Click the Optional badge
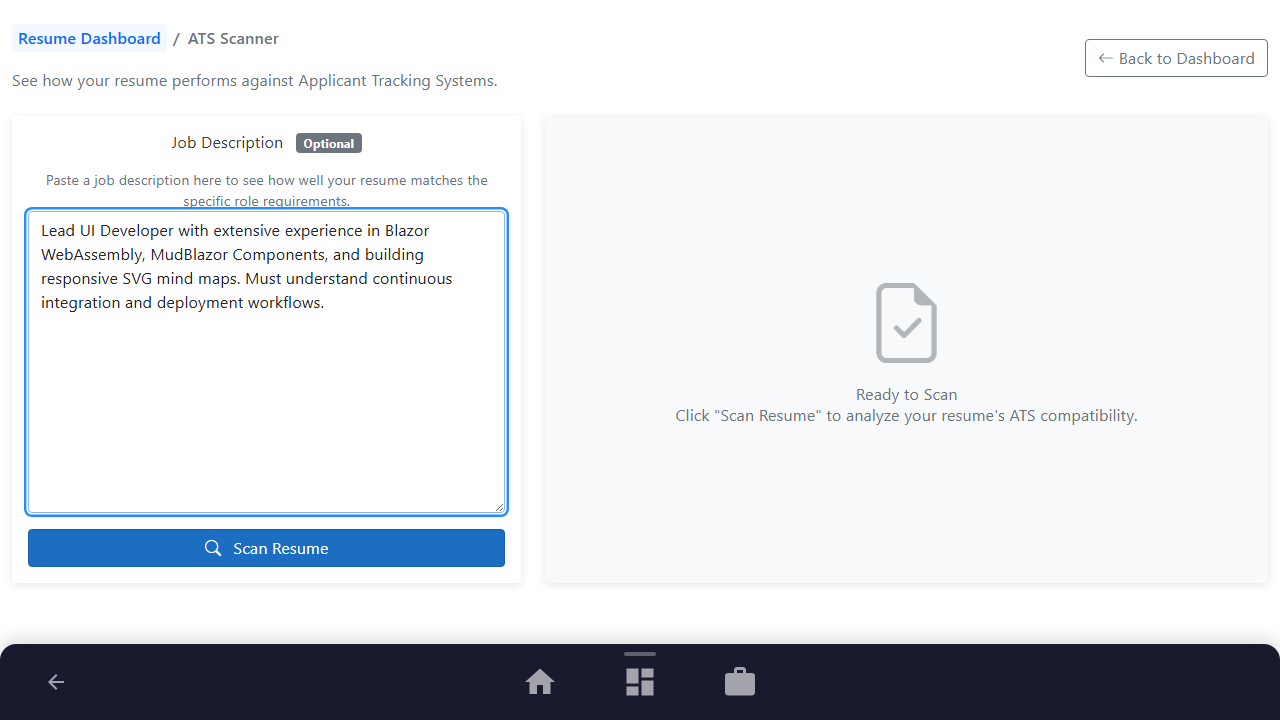 [x=329, y=143]
